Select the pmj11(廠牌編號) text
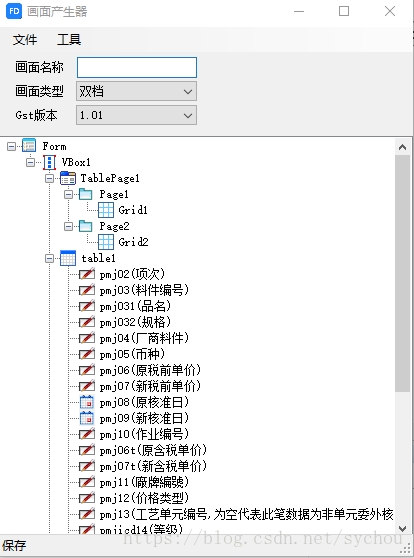 144,483
